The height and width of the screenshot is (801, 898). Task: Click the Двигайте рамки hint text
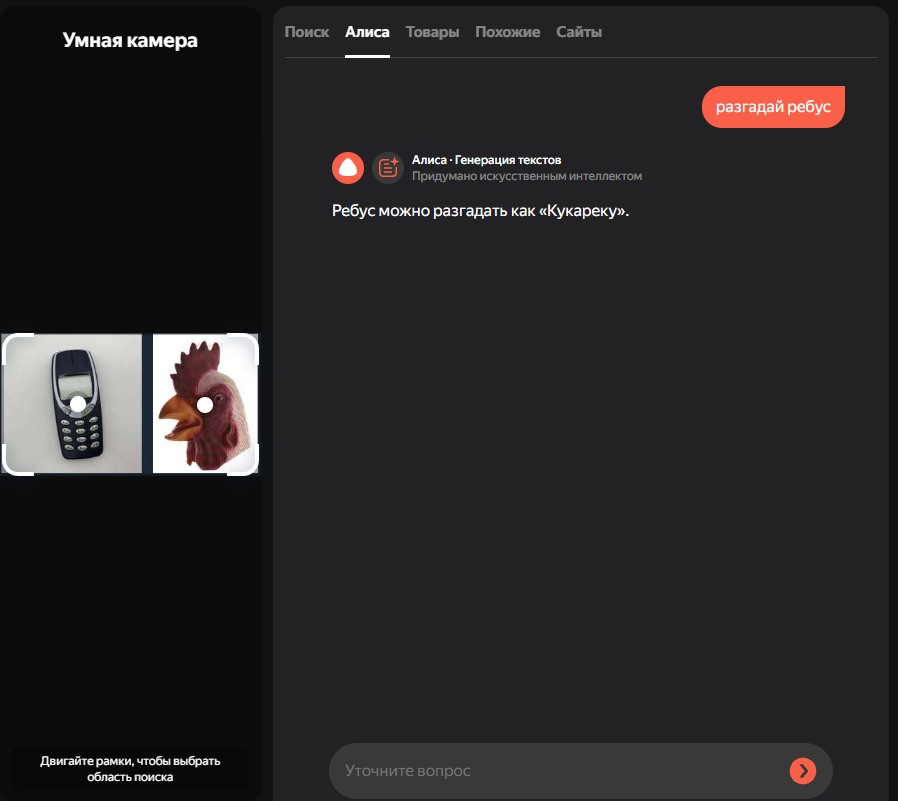tap(130, 769)
